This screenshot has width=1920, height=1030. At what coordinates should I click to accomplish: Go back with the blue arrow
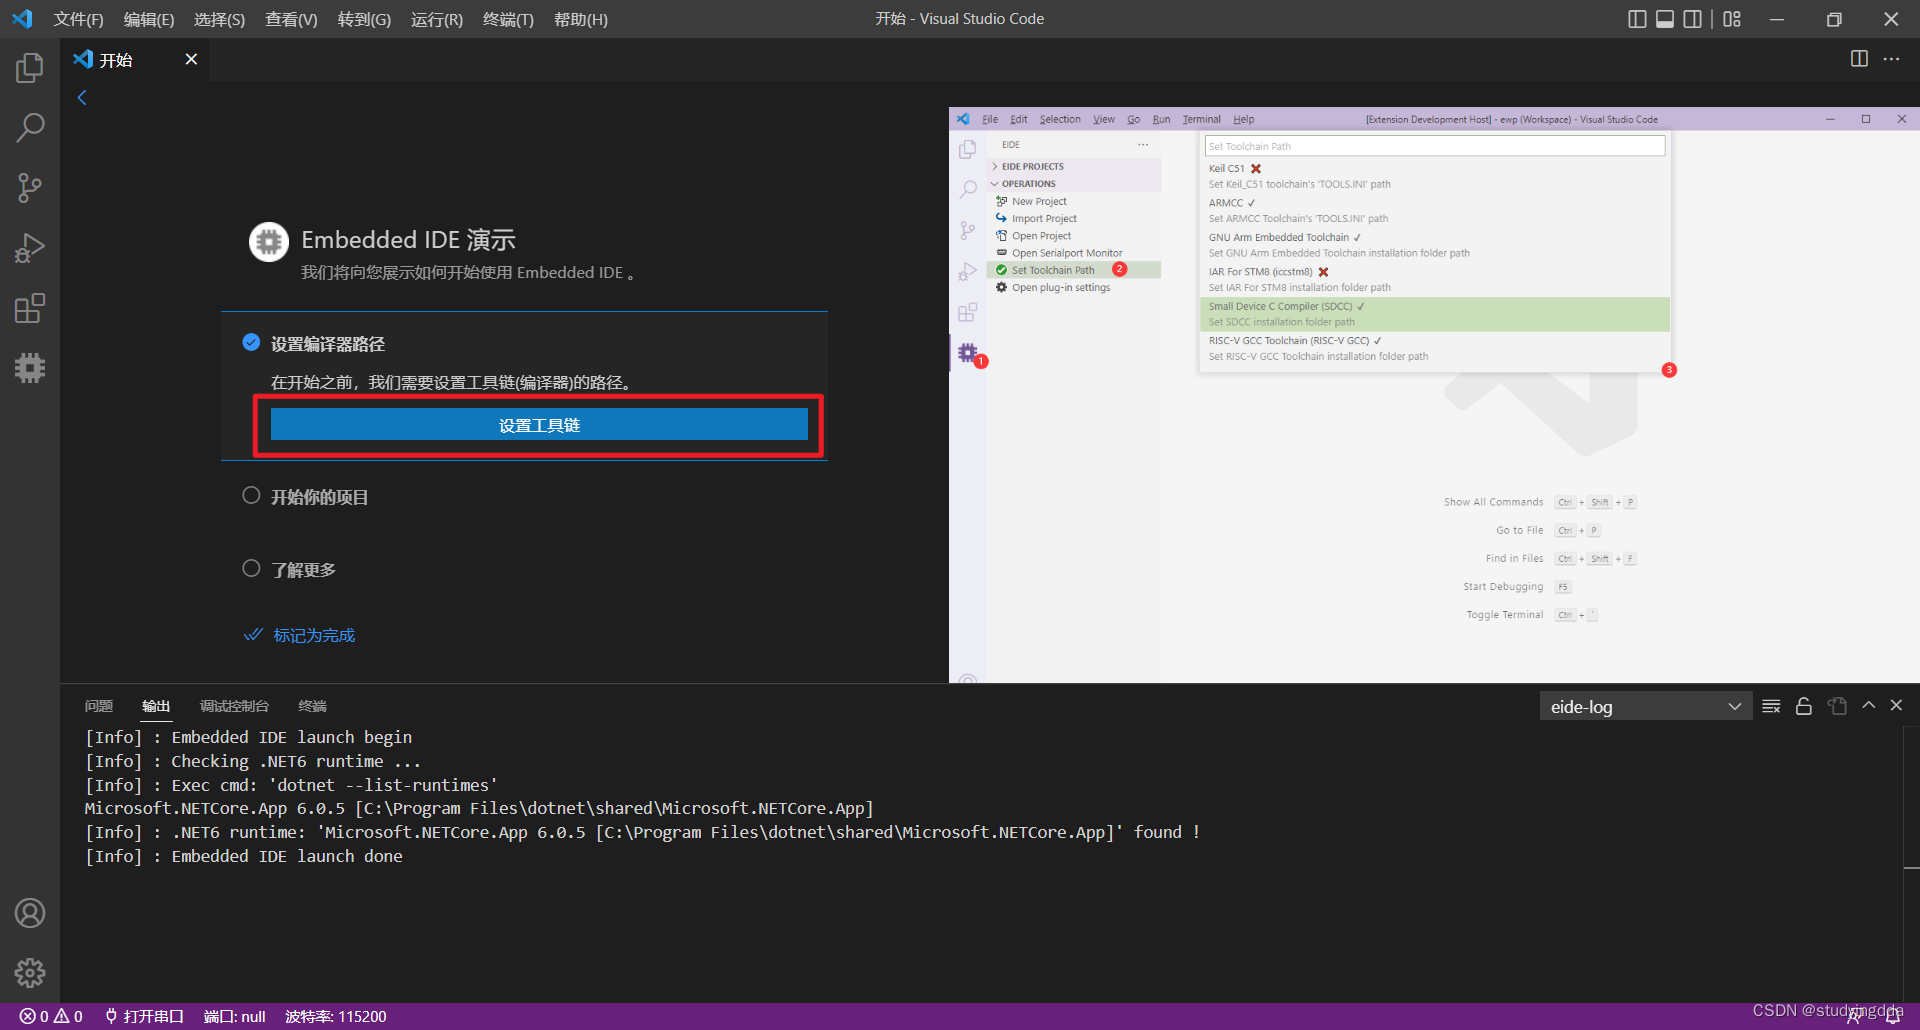(x=82, y=97)
